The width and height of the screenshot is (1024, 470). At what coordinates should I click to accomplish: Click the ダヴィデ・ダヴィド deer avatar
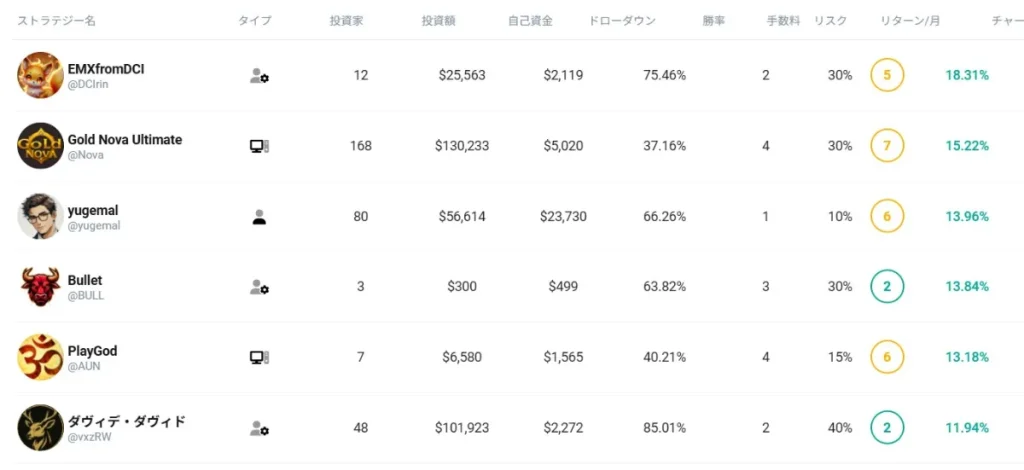pos(40,428)
